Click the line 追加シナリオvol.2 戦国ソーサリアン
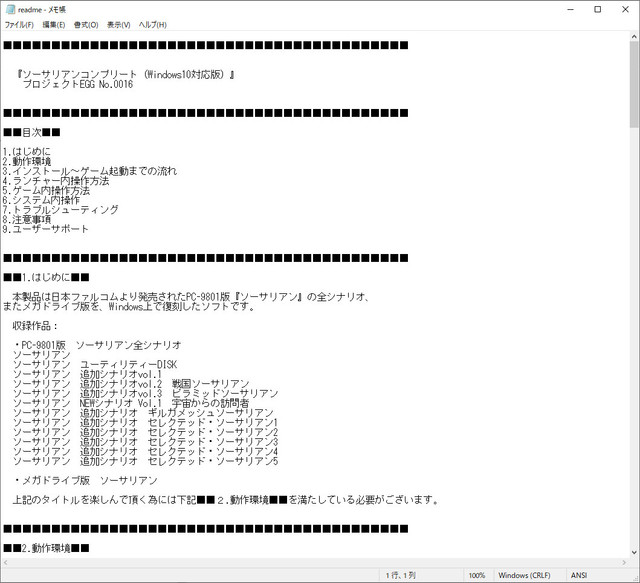 [131, 384]
